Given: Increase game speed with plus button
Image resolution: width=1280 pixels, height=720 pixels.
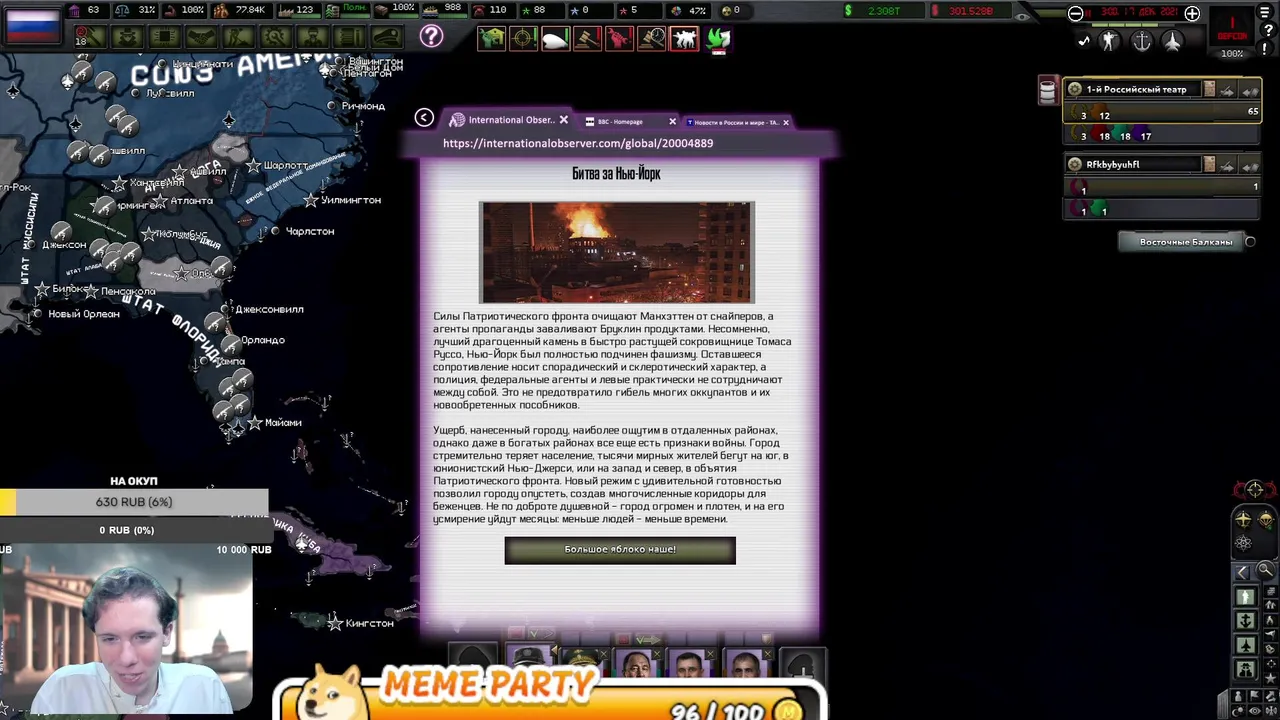Looking at the screenshot, I should (x=1192, y=14).
